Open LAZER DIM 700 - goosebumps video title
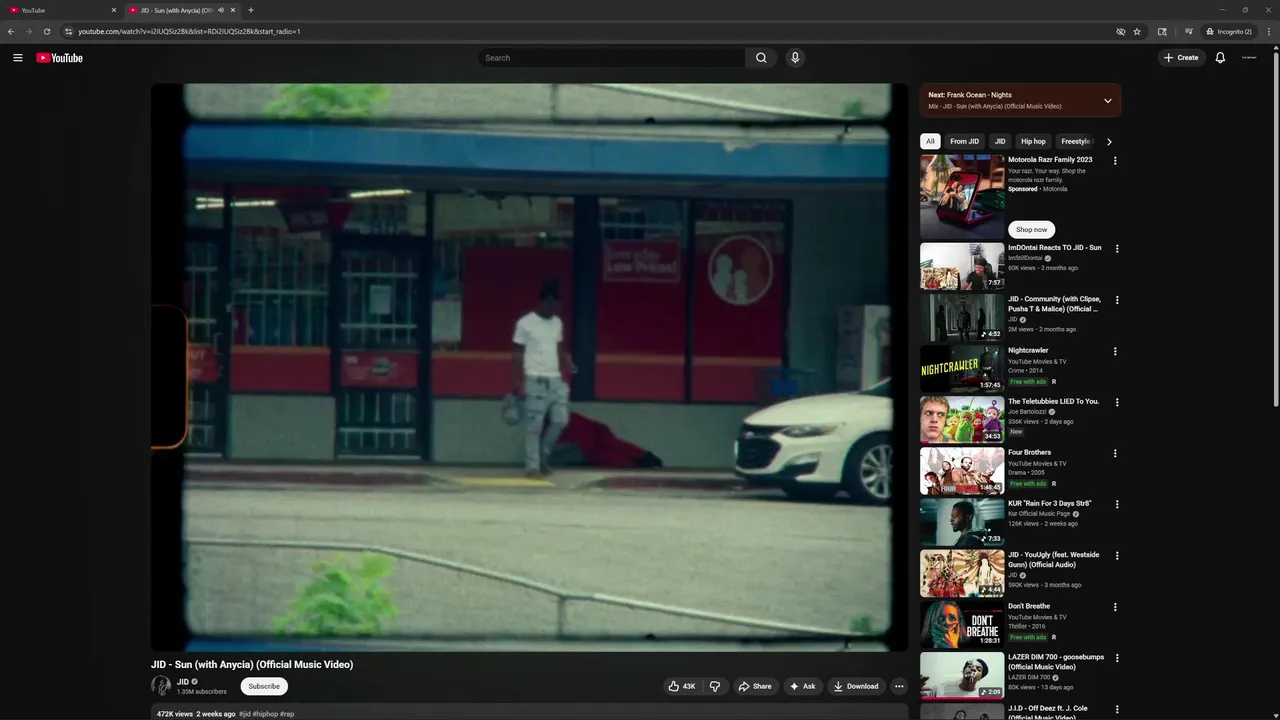 click(1056, 662)
